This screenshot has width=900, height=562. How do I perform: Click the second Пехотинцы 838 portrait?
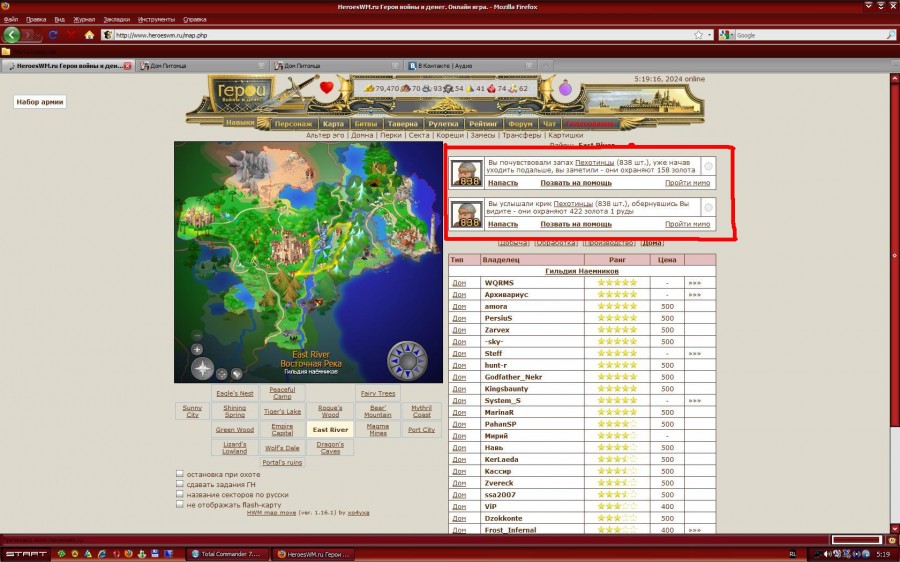467,214
